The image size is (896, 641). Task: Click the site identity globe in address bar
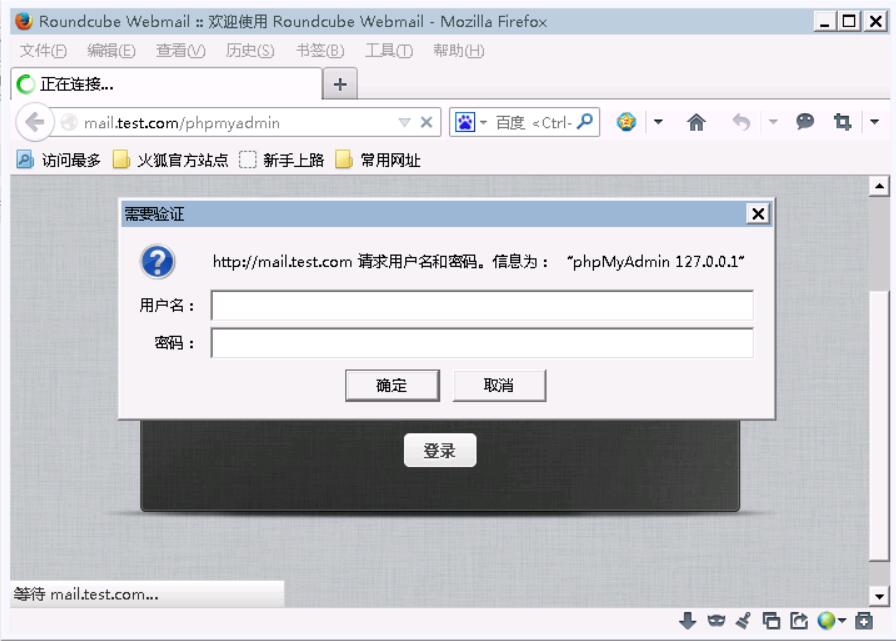tap(69, 122)
